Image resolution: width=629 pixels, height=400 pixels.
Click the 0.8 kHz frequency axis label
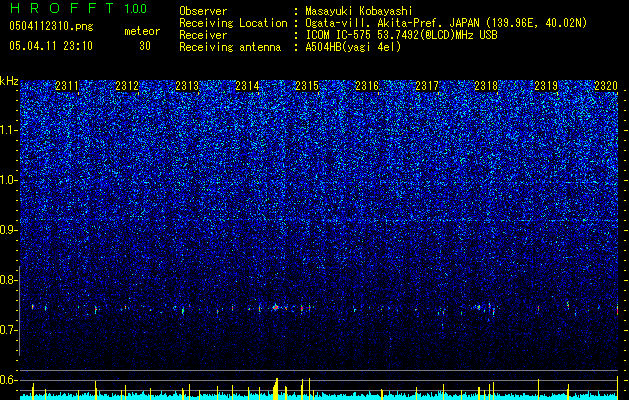[x=7, y=280]
